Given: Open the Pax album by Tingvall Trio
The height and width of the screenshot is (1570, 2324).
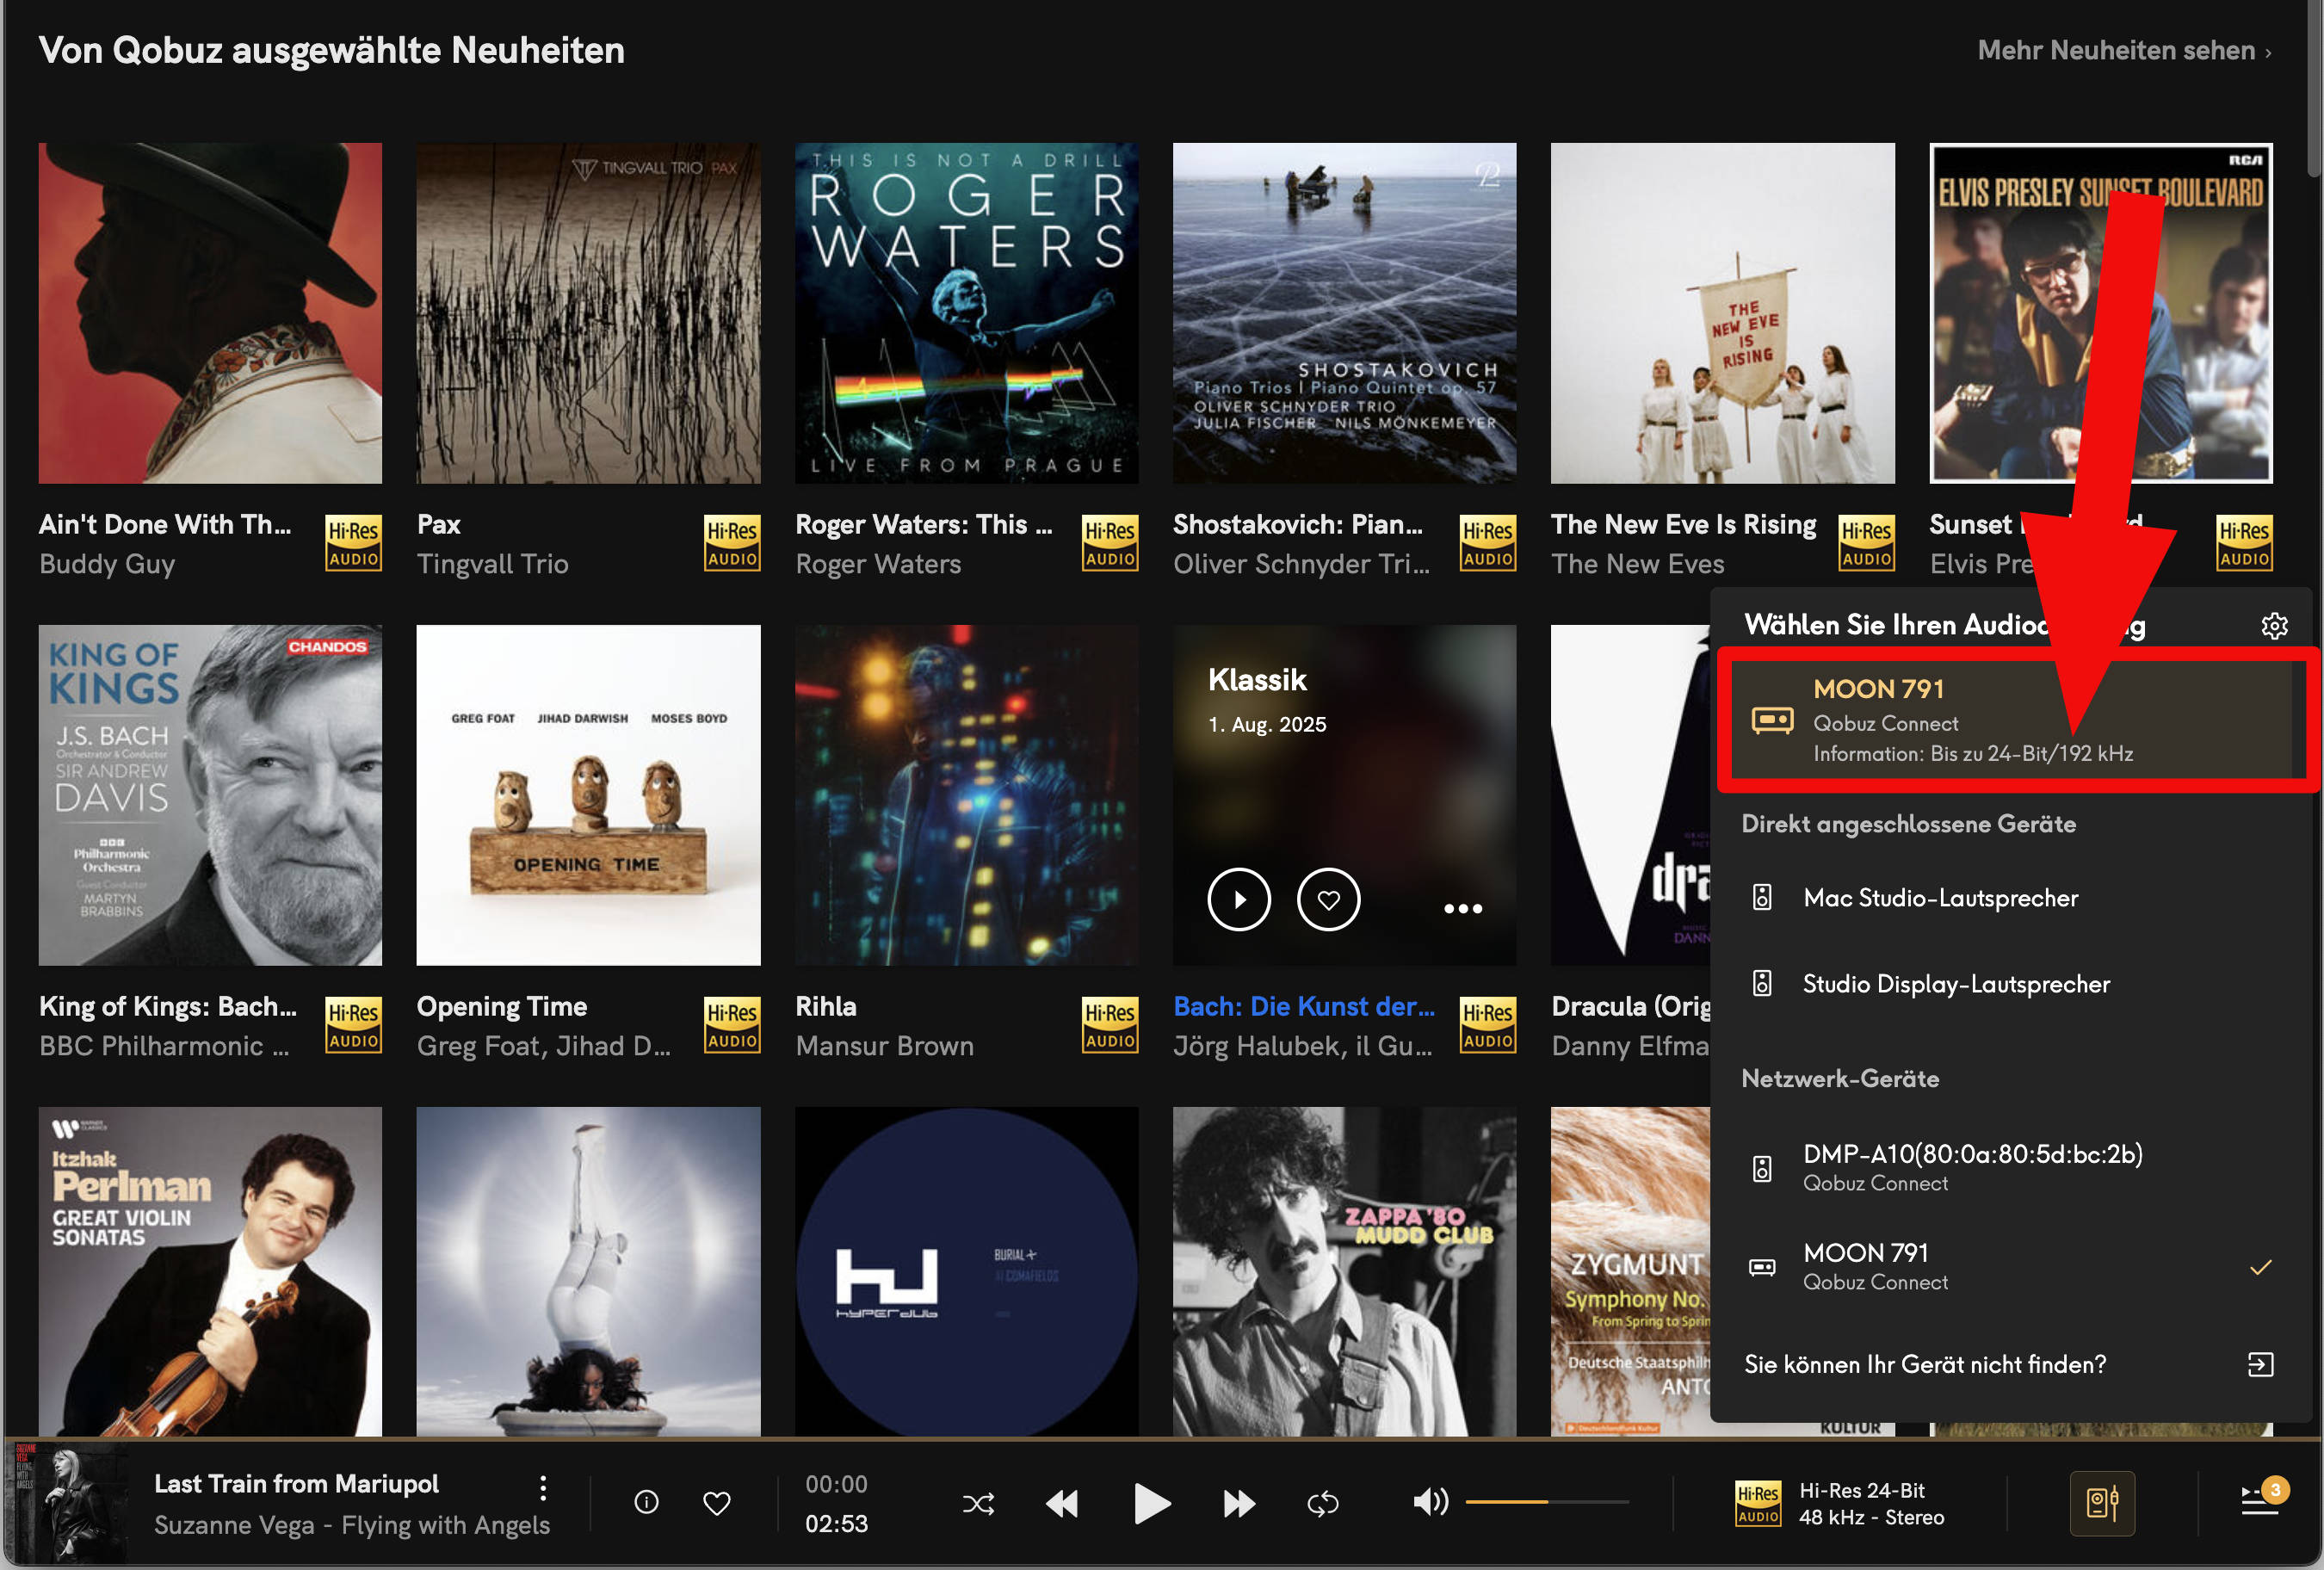Looking at the screenshot, I should pyautogui.click(x=588, y=313).
